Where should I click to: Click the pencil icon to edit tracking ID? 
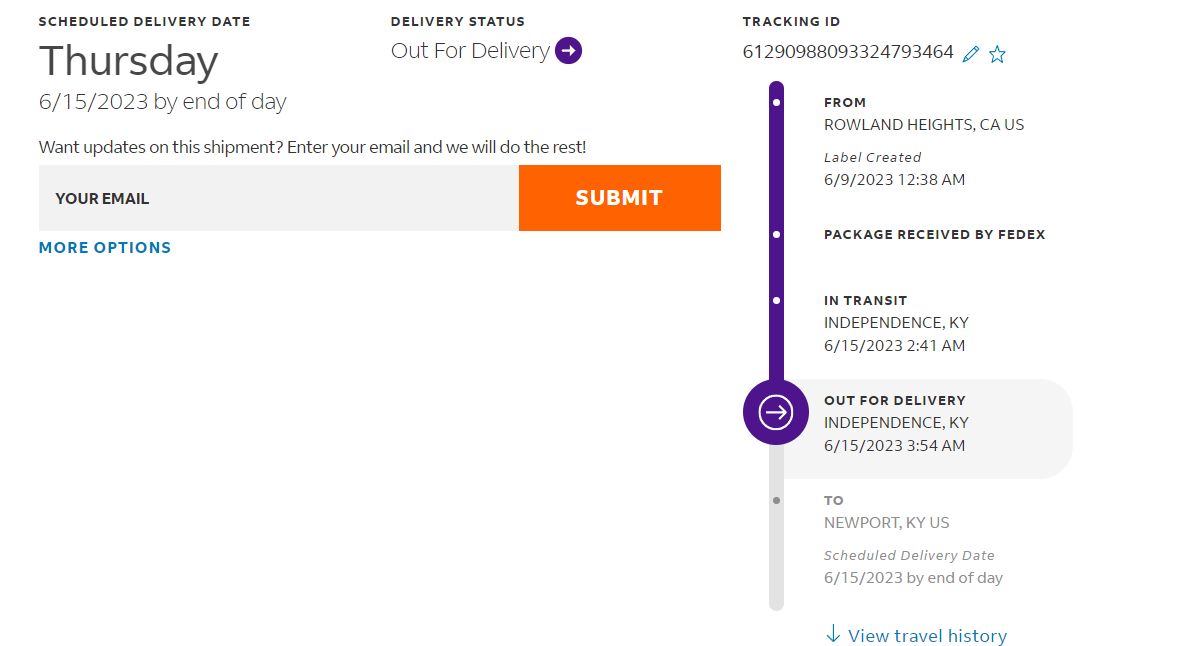970,54
